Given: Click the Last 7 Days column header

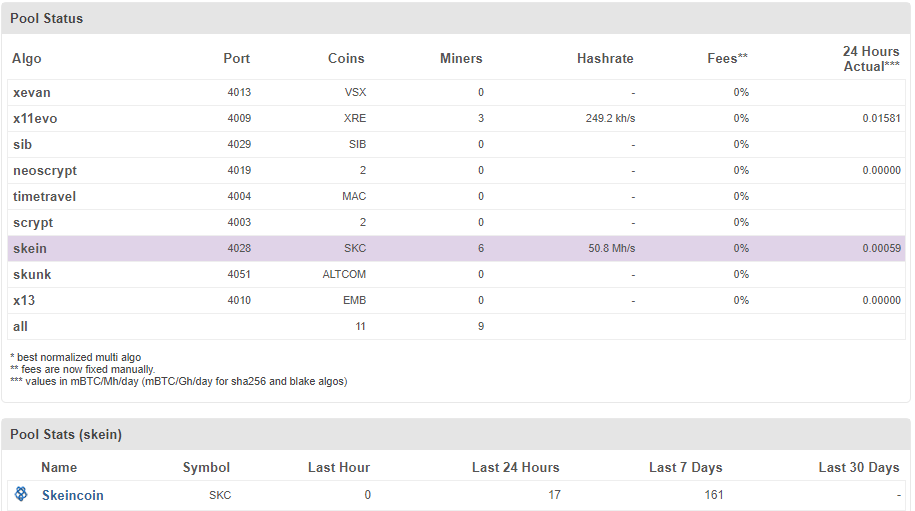Looking at the screenshot, I should (685, 467).
